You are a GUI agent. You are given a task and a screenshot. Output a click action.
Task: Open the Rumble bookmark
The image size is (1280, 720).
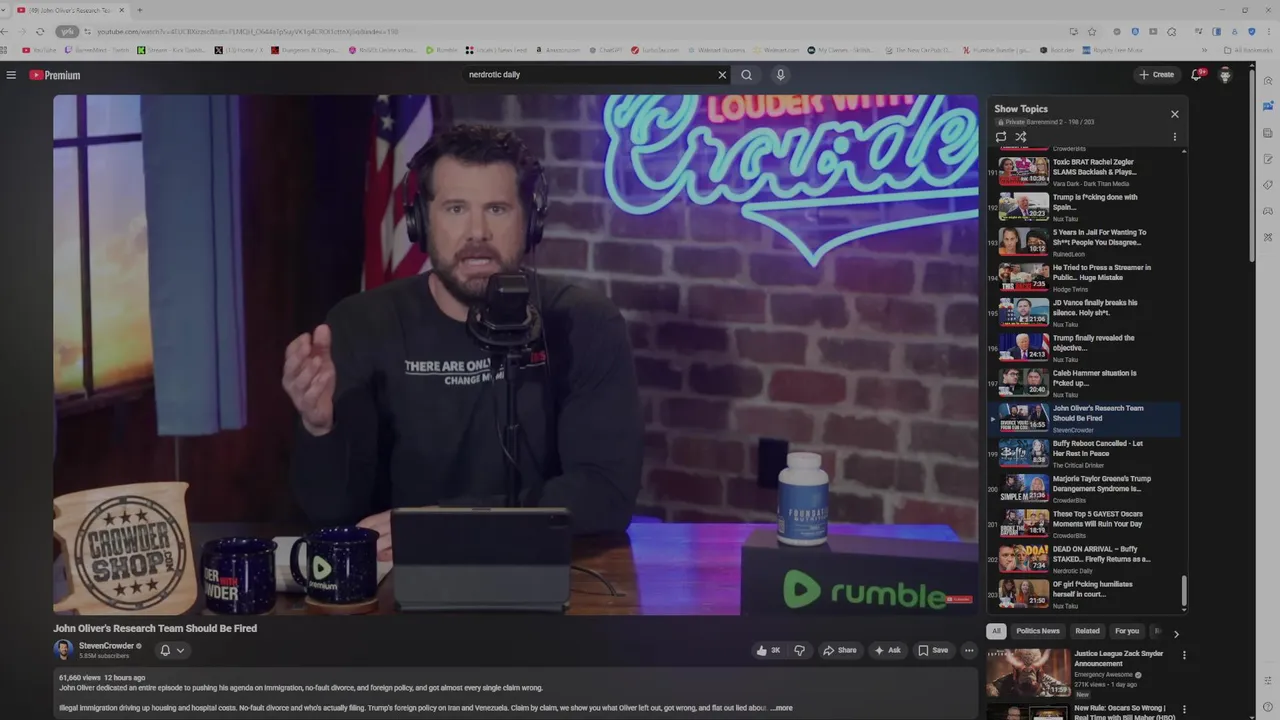tap(441, 50)
